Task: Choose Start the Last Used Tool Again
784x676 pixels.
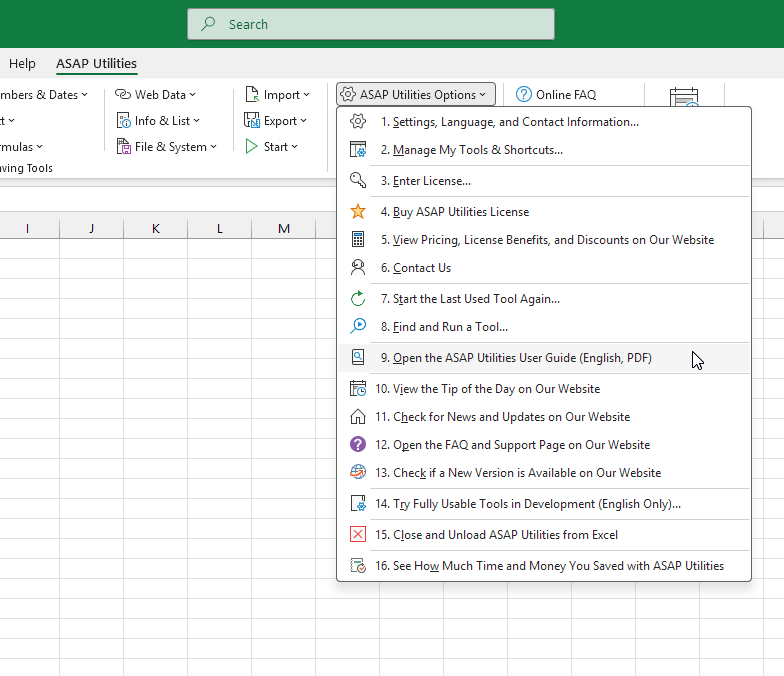Action: tap(544, 298)
